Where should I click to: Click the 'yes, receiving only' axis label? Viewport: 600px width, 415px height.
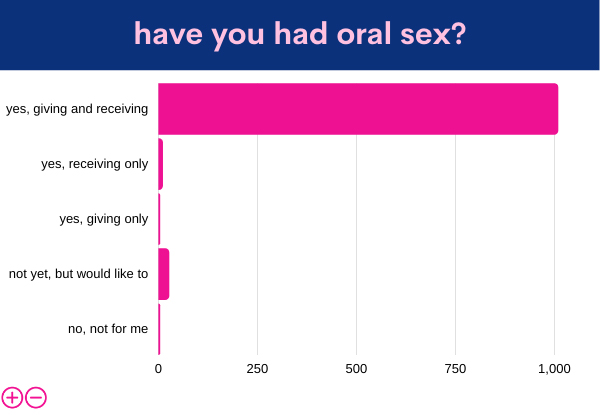point(94,164)
